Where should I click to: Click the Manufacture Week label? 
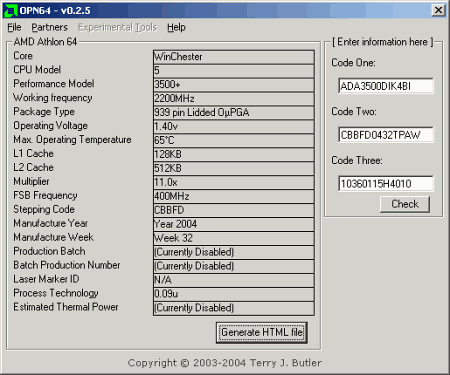click(53, 238)
